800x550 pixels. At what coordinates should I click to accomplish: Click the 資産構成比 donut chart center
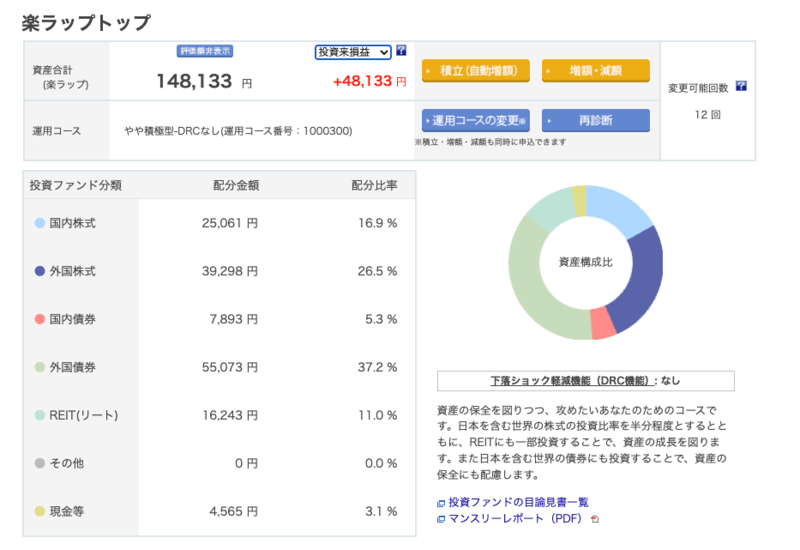tap(586, 262)
